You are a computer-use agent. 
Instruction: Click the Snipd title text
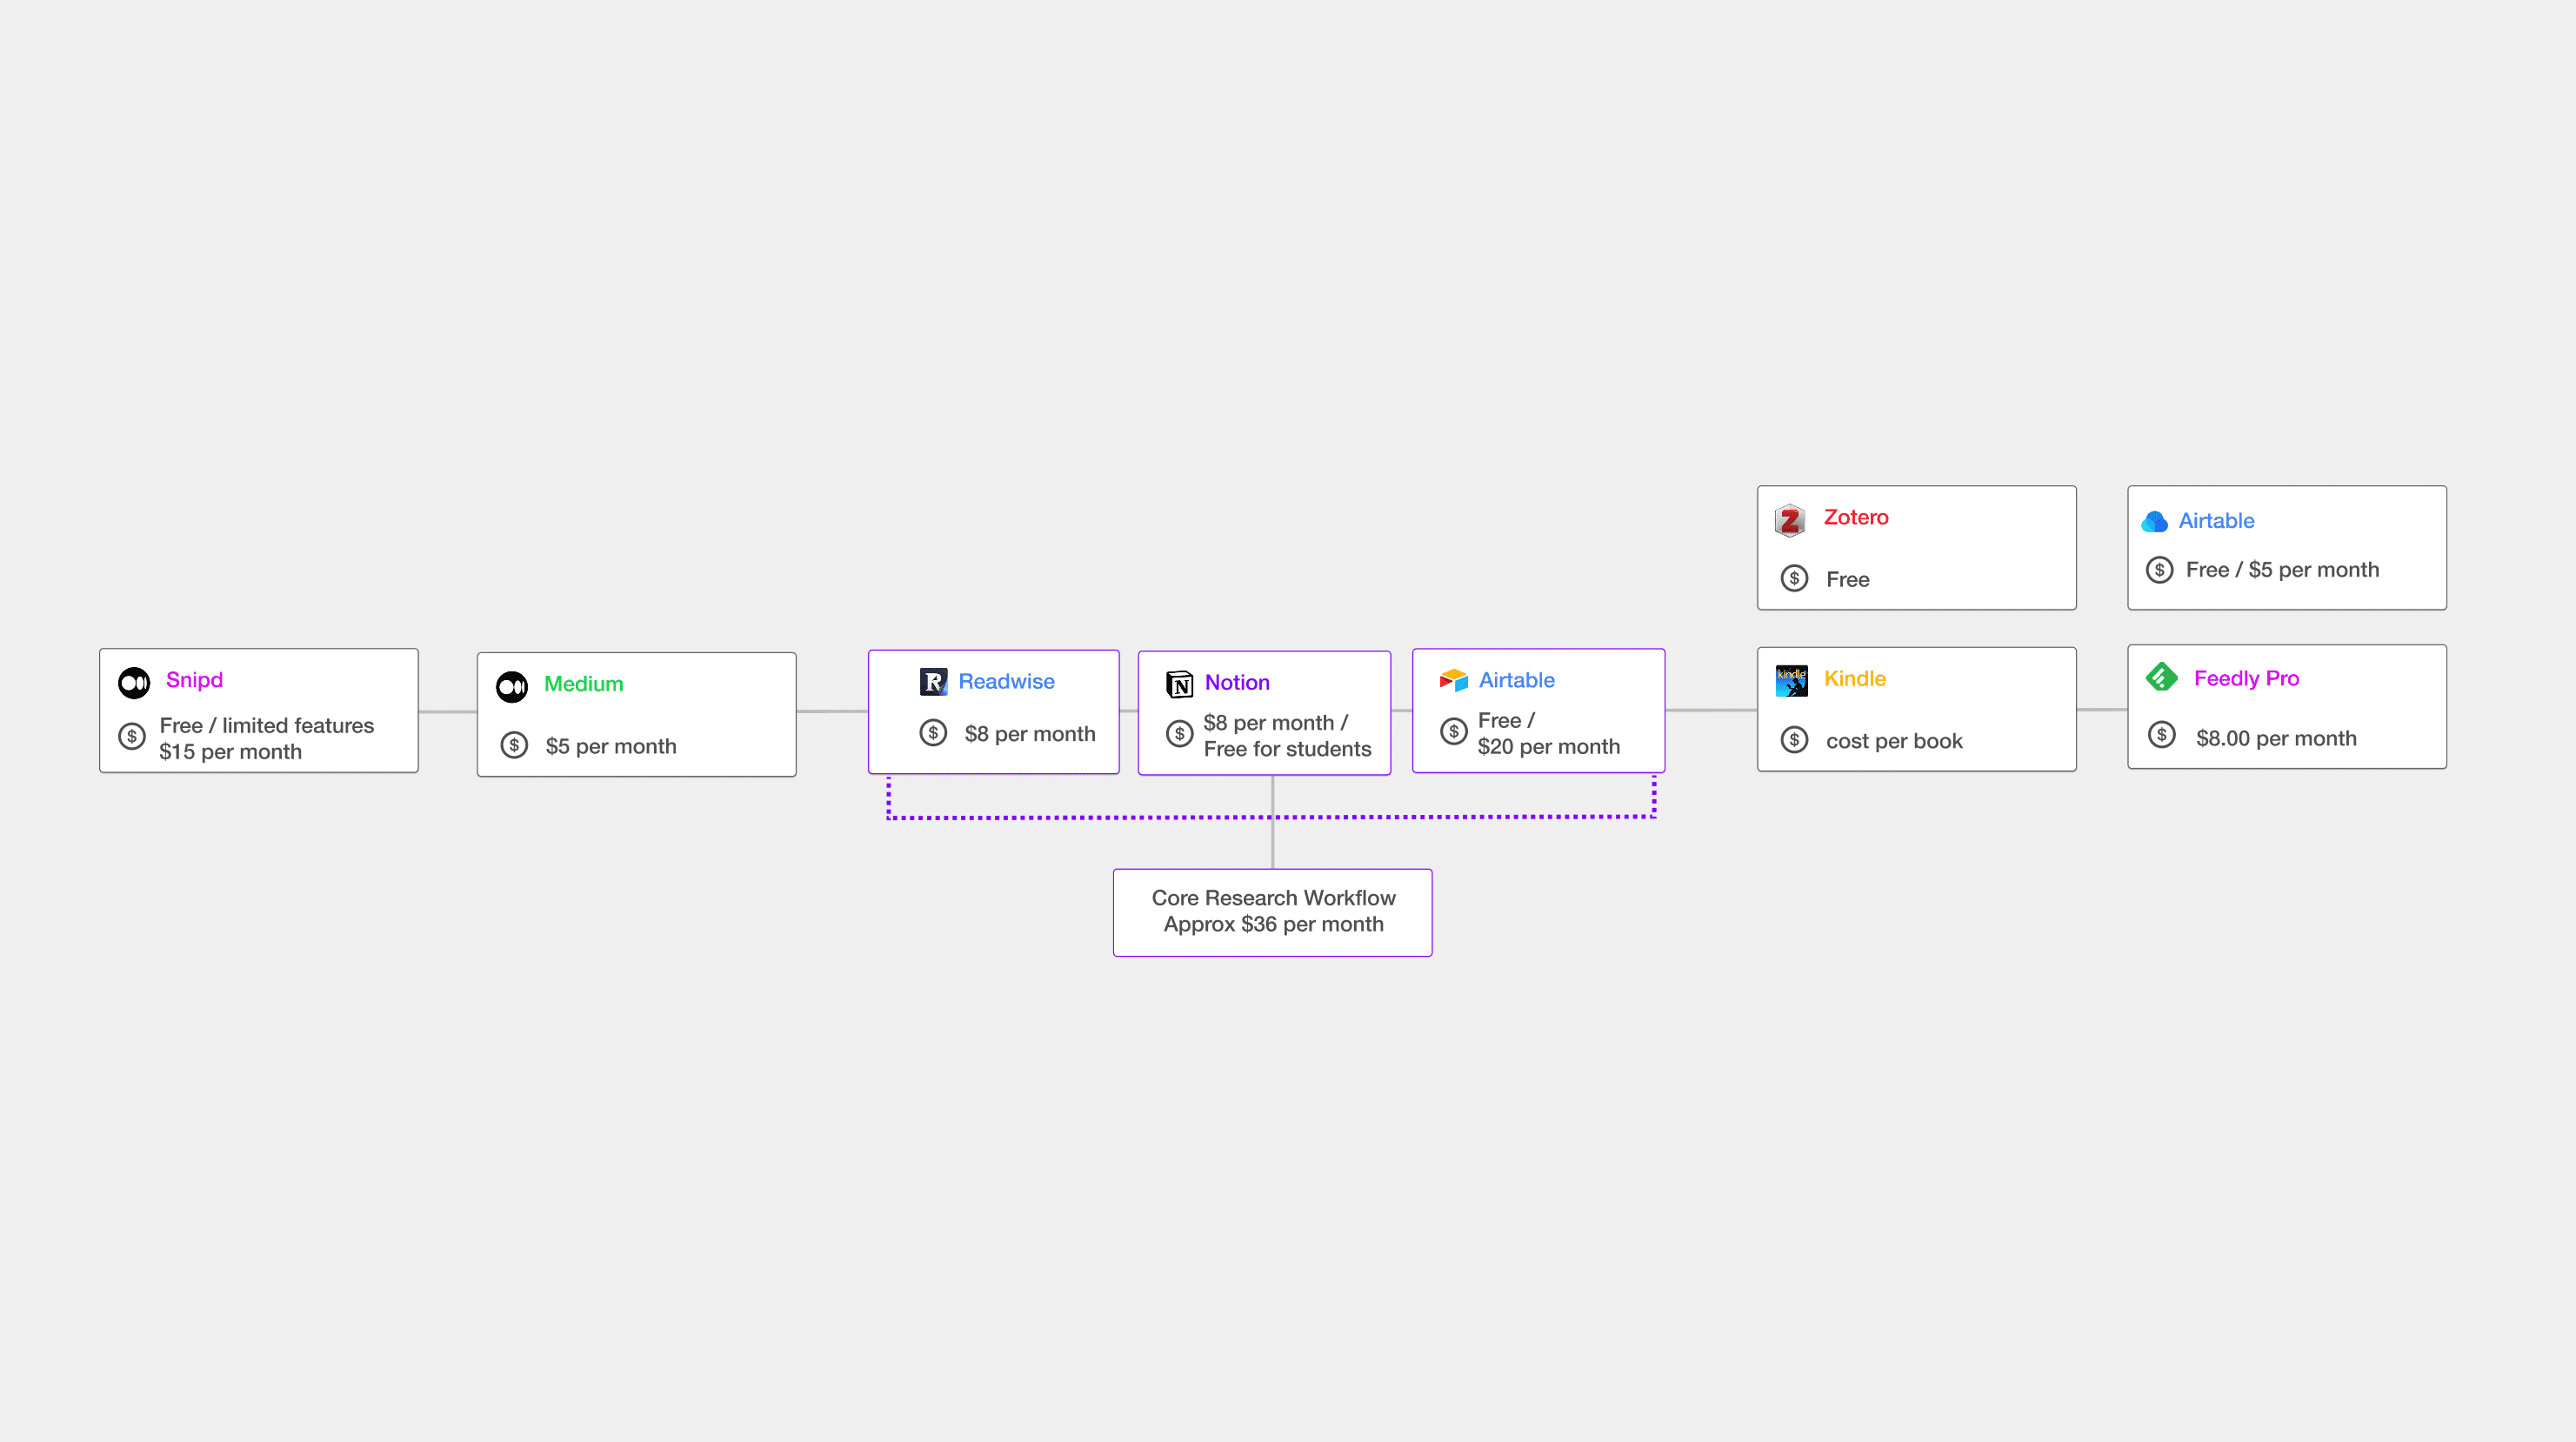(x=194, y=680)
